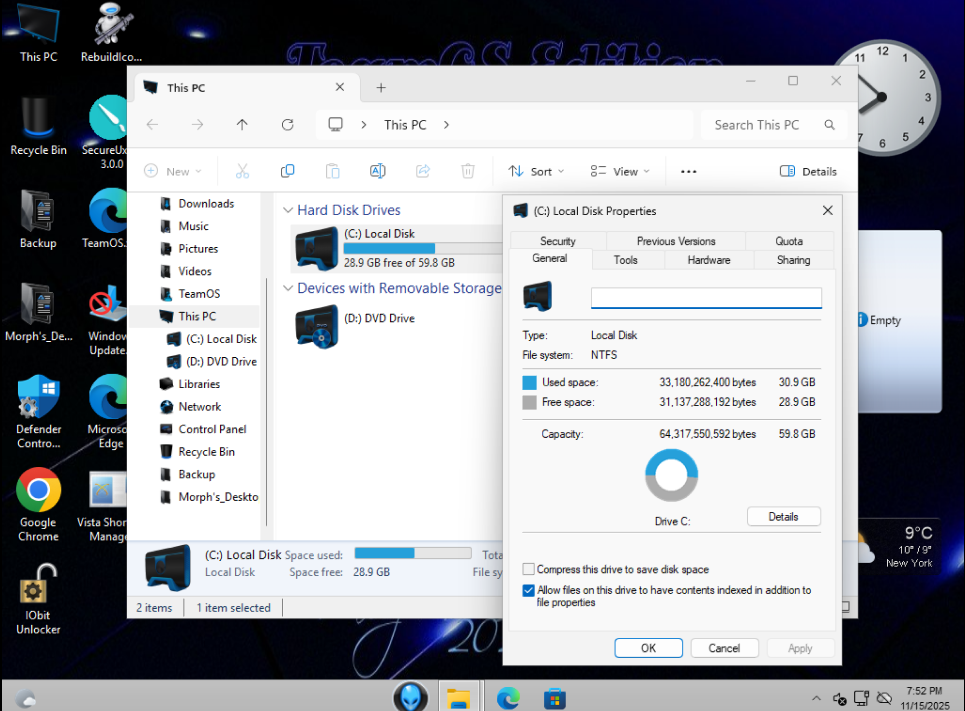This screenshot has height=711, width=965.
Task: Switch to the Security tab
Action: (x=557, y=241)
